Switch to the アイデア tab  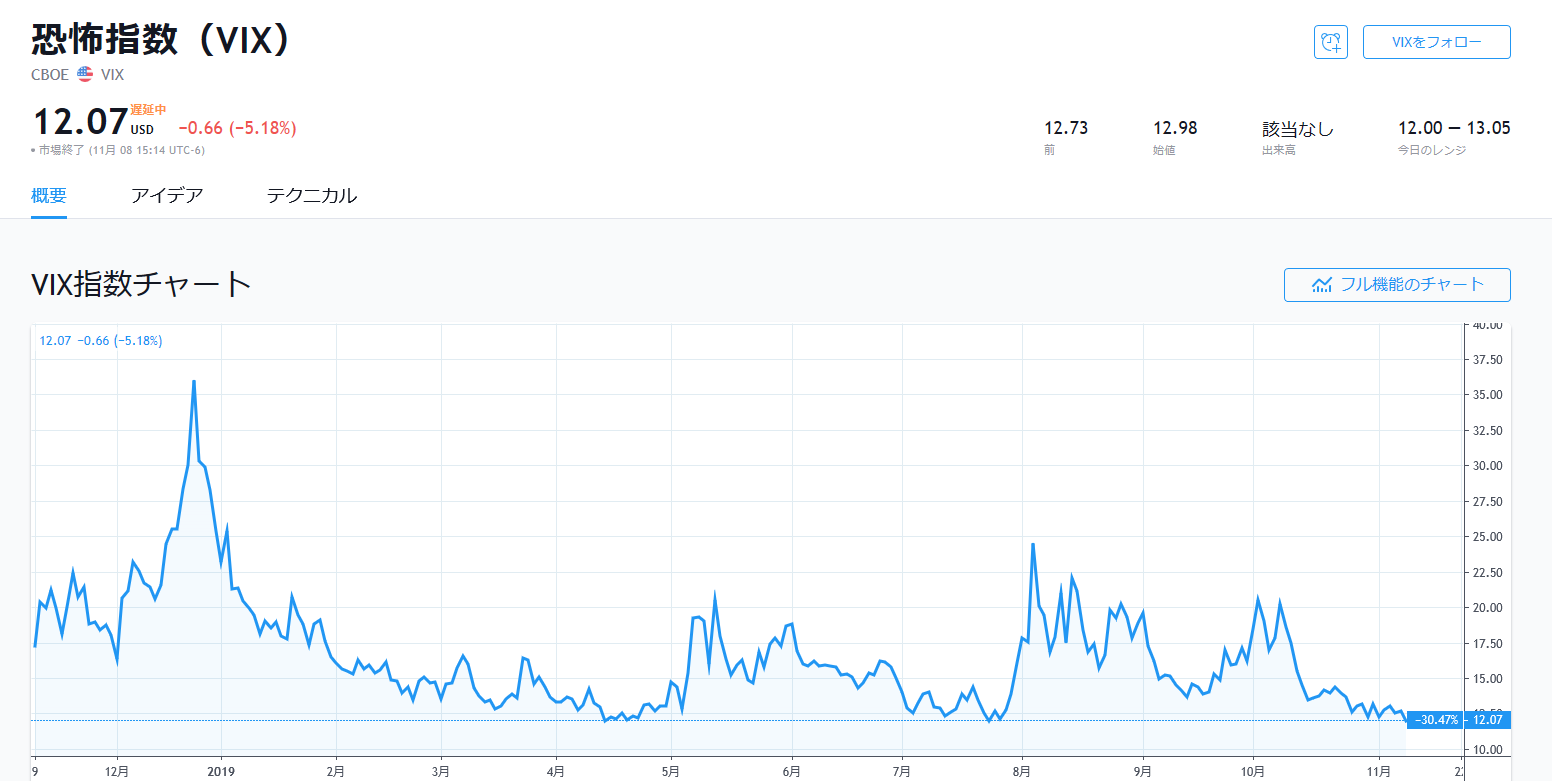pos(167,195)
